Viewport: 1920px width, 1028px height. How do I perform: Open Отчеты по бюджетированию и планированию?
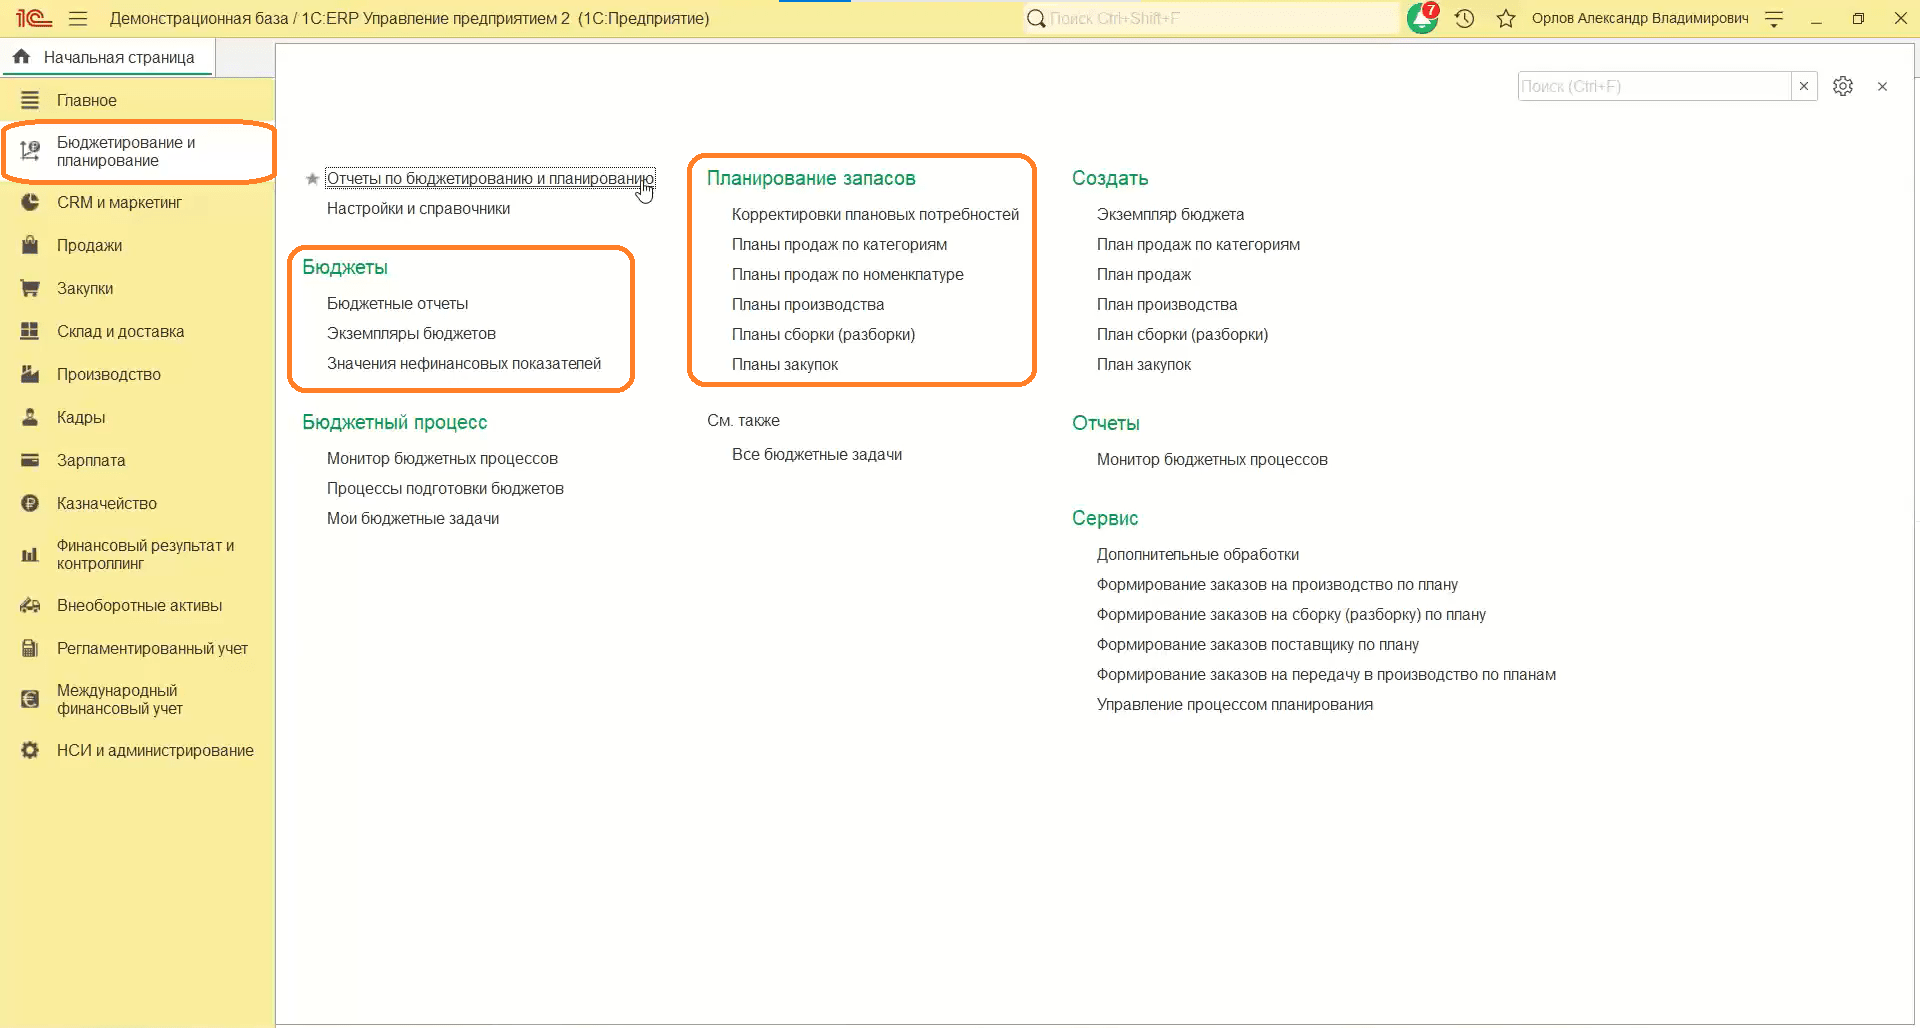490,178
